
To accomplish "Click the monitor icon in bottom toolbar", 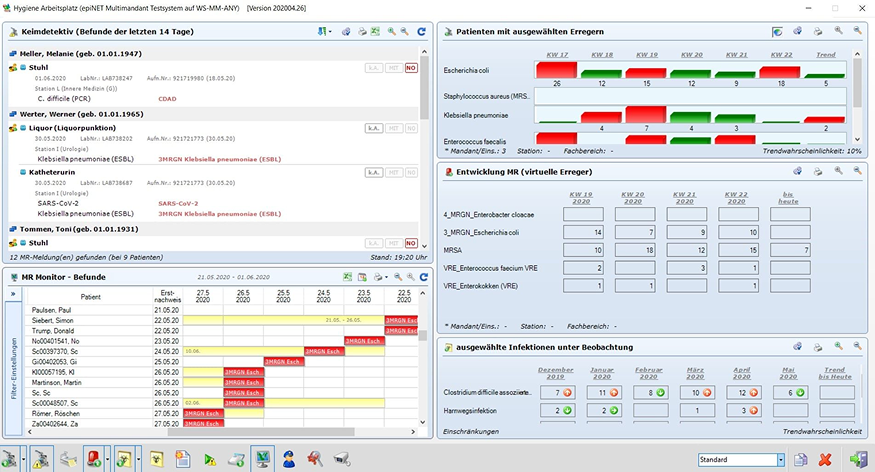I will pyautogui.click(x=263, y=458).
